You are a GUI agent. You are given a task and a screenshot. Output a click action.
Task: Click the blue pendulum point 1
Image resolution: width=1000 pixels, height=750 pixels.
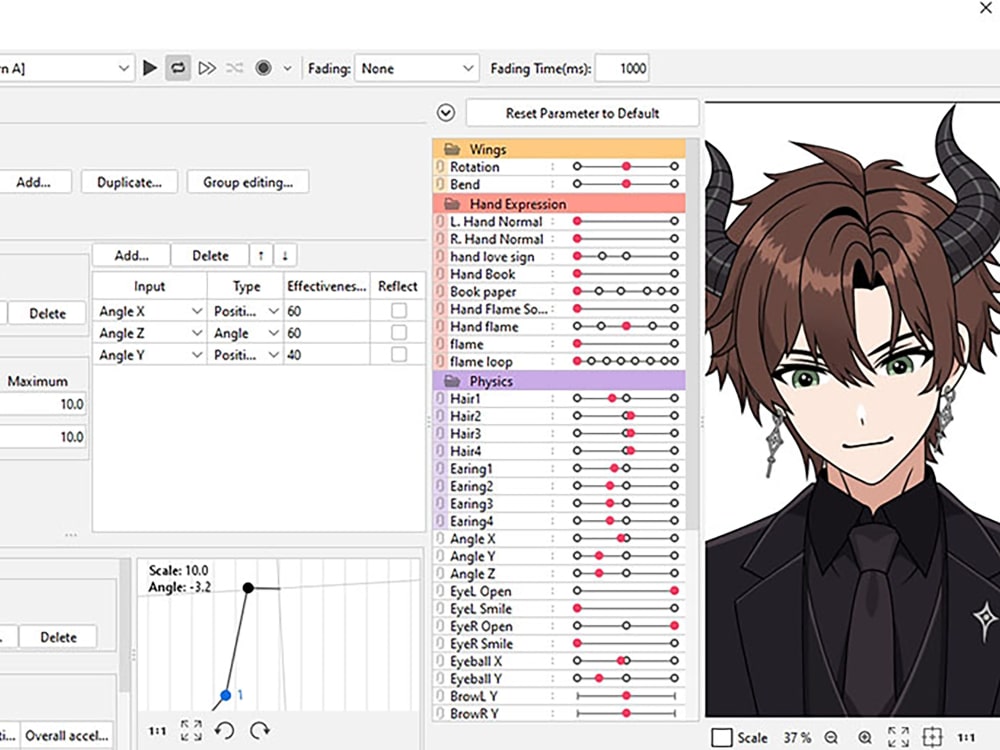(226, 695)
